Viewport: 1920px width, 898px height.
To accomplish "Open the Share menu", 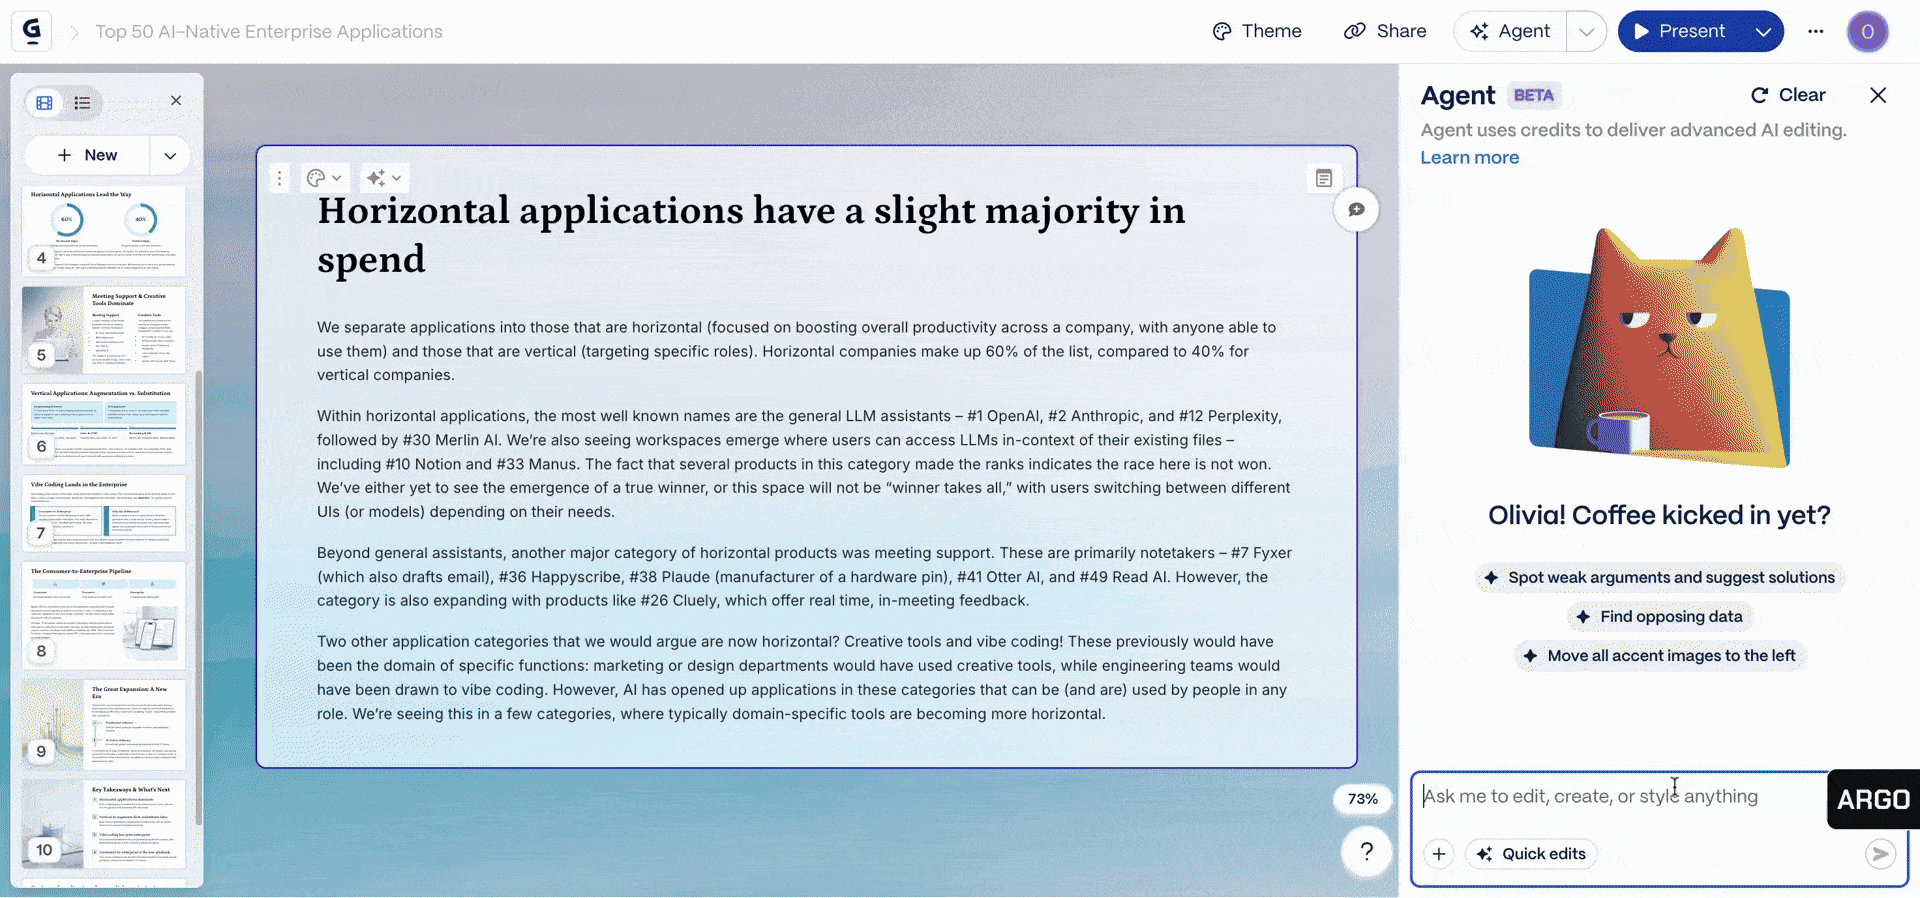I will 1385,31.
